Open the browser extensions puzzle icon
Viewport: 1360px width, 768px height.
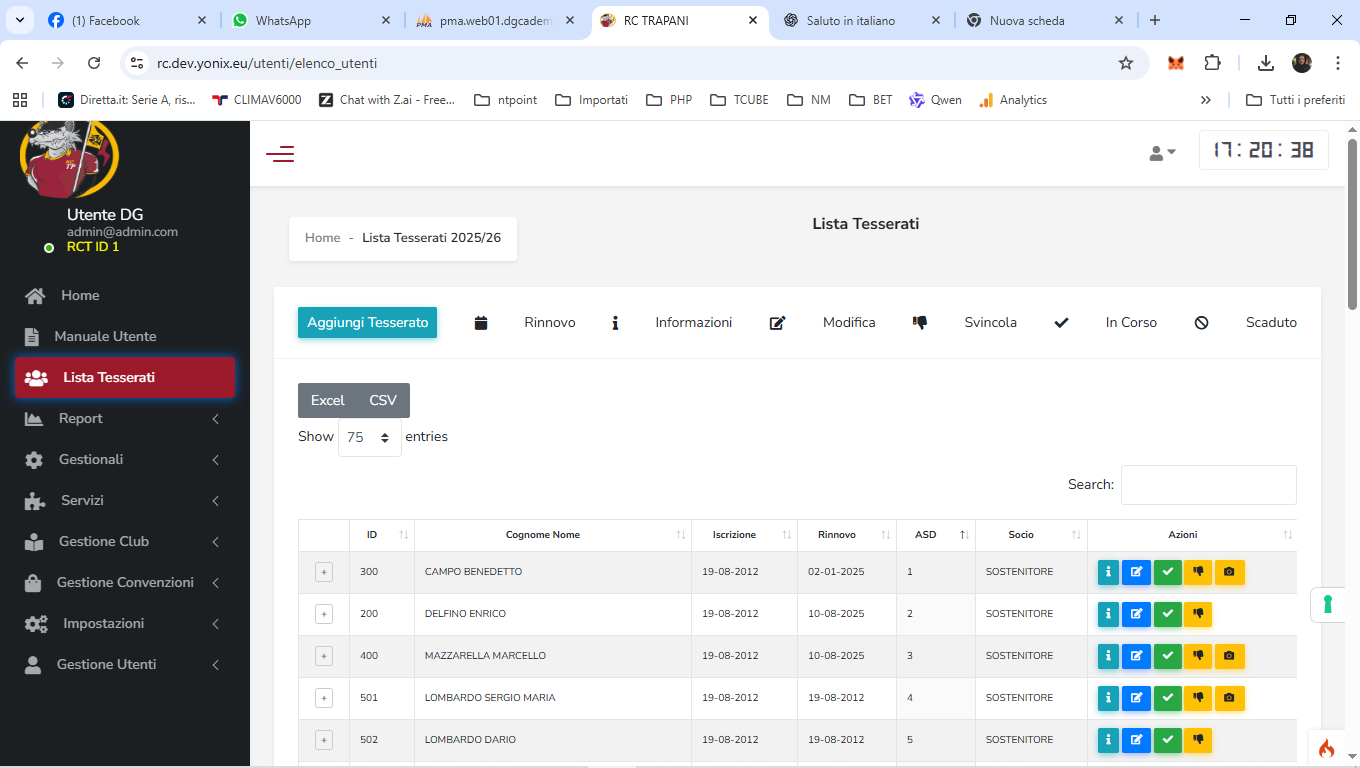click(1212, 63)
